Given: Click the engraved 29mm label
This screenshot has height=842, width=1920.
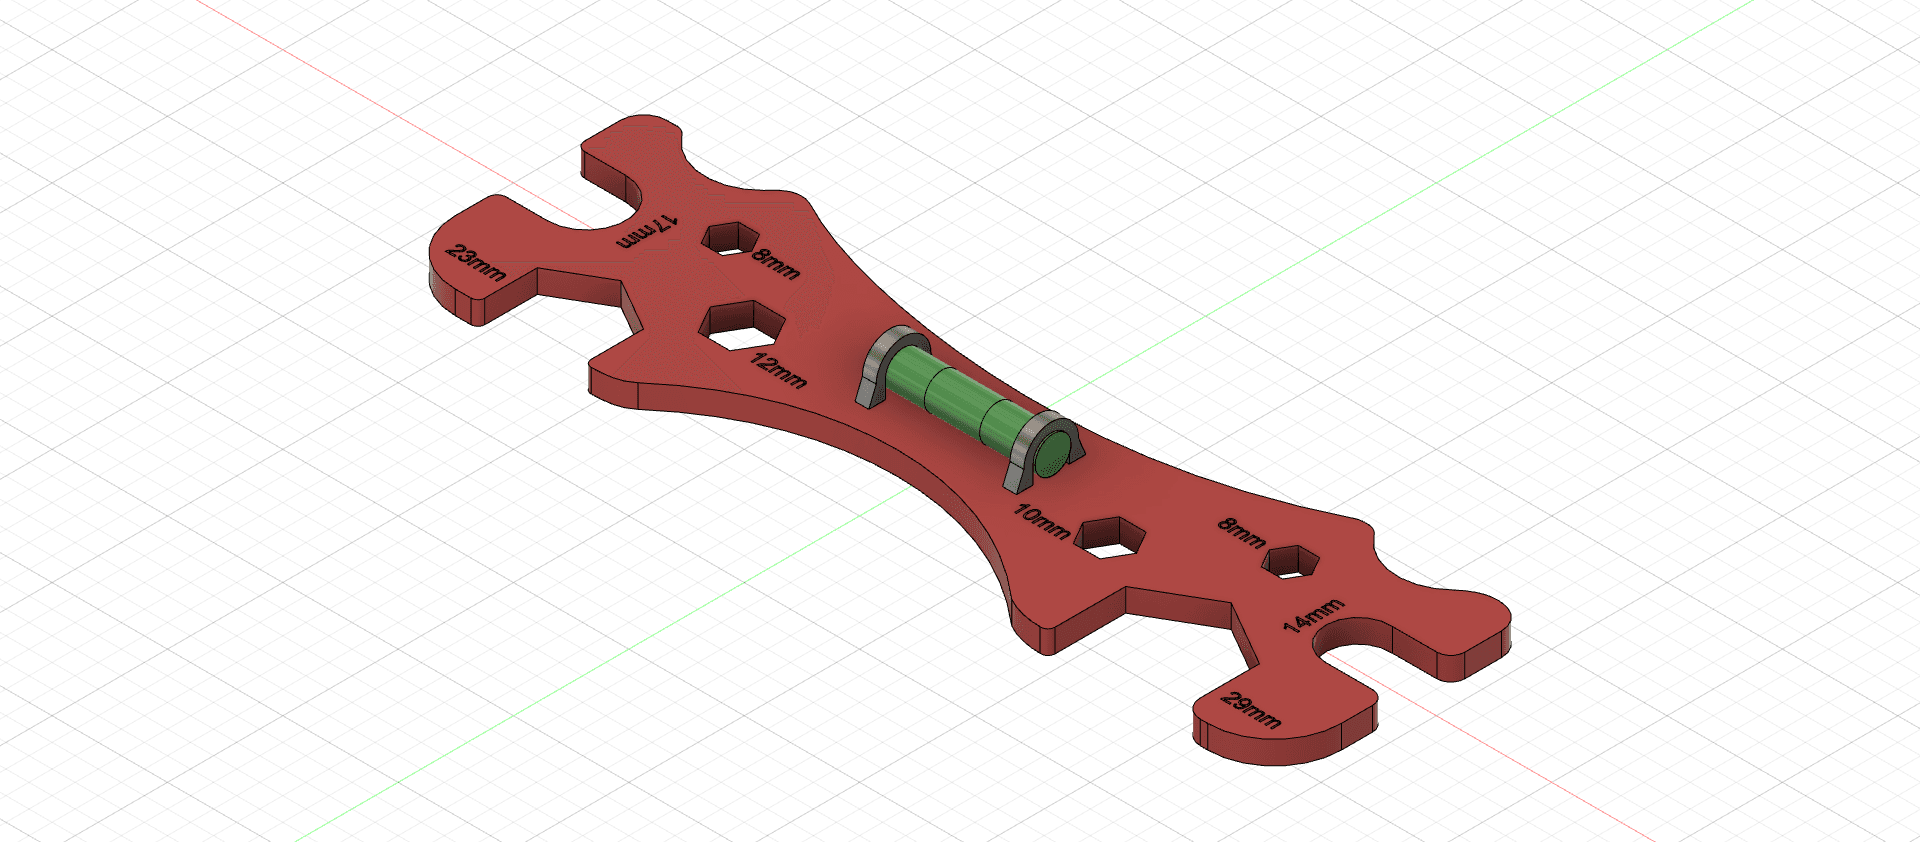Looking at the screenshot, I should click(x=1250, y=709).
